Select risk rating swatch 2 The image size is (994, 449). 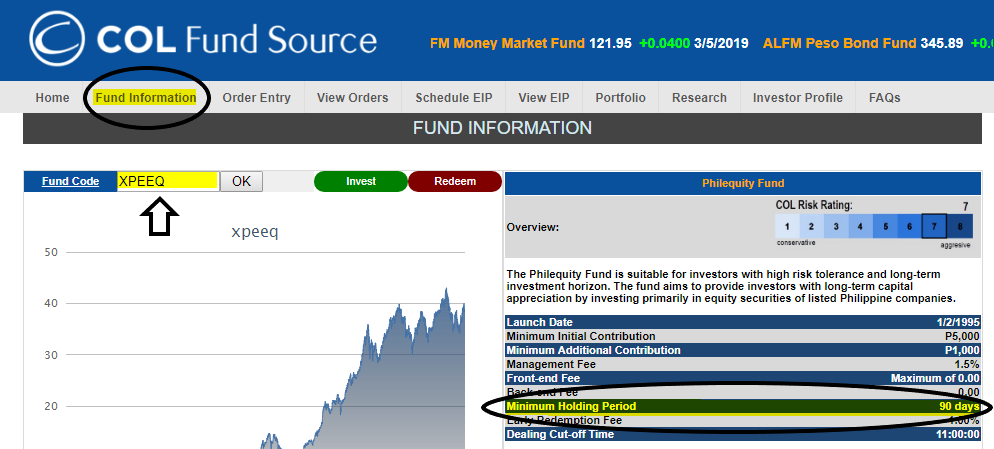click(x=811, y=226)
